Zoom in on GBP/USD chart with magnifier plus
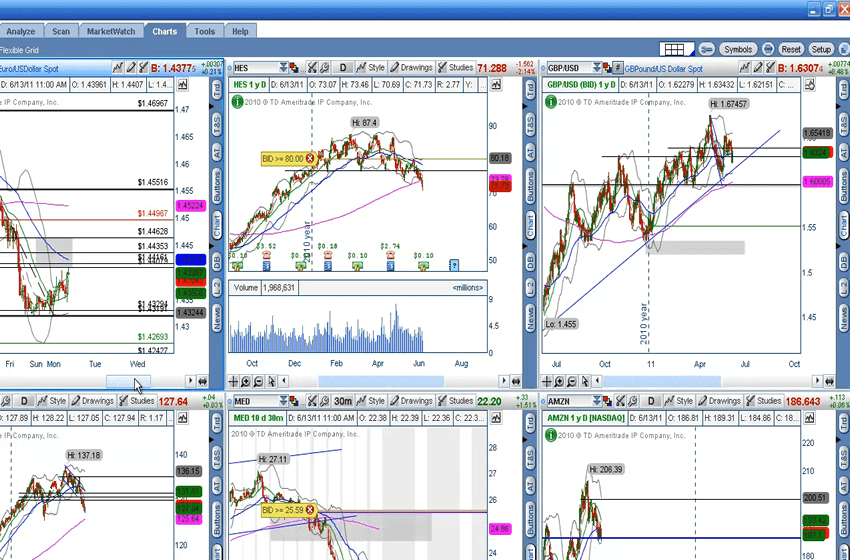 (x=559, y=382)
